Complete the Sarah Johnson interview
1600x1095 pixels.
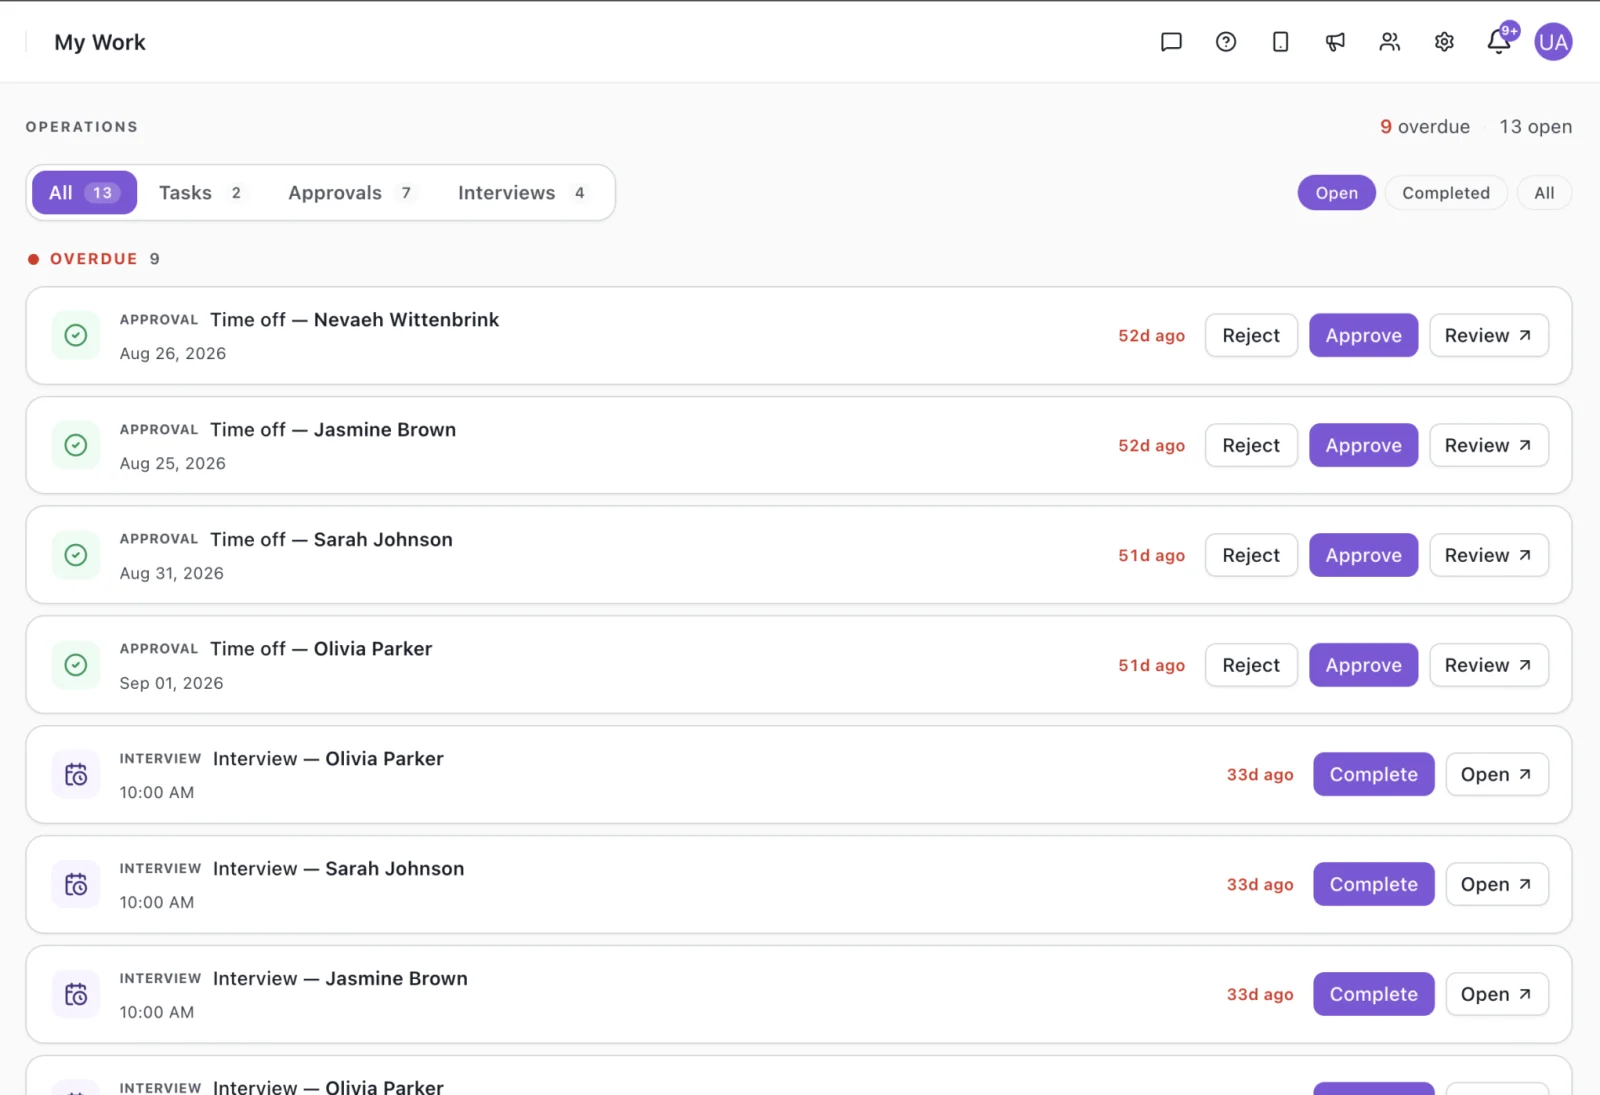[x=1374, y=885]
